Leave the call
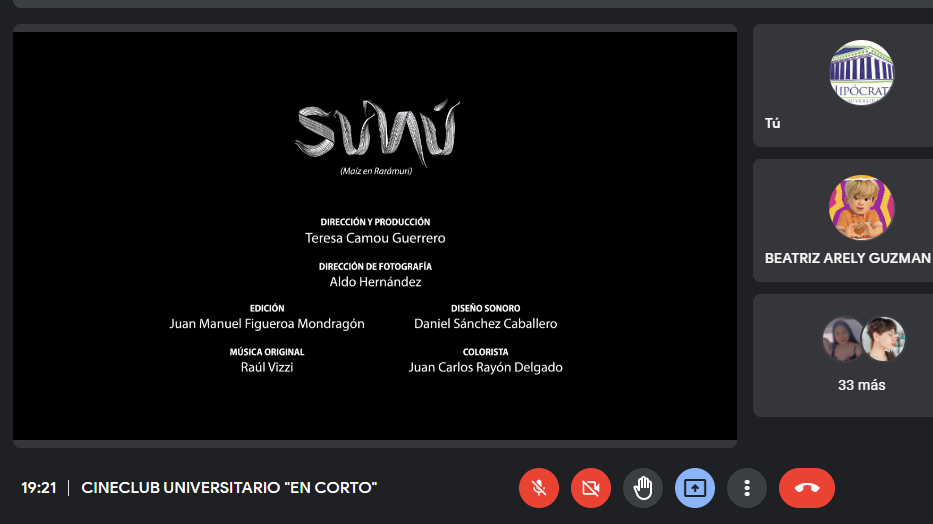Image resolution: width=933 pixels, height=524 pixels. click(x=807, y=488)
